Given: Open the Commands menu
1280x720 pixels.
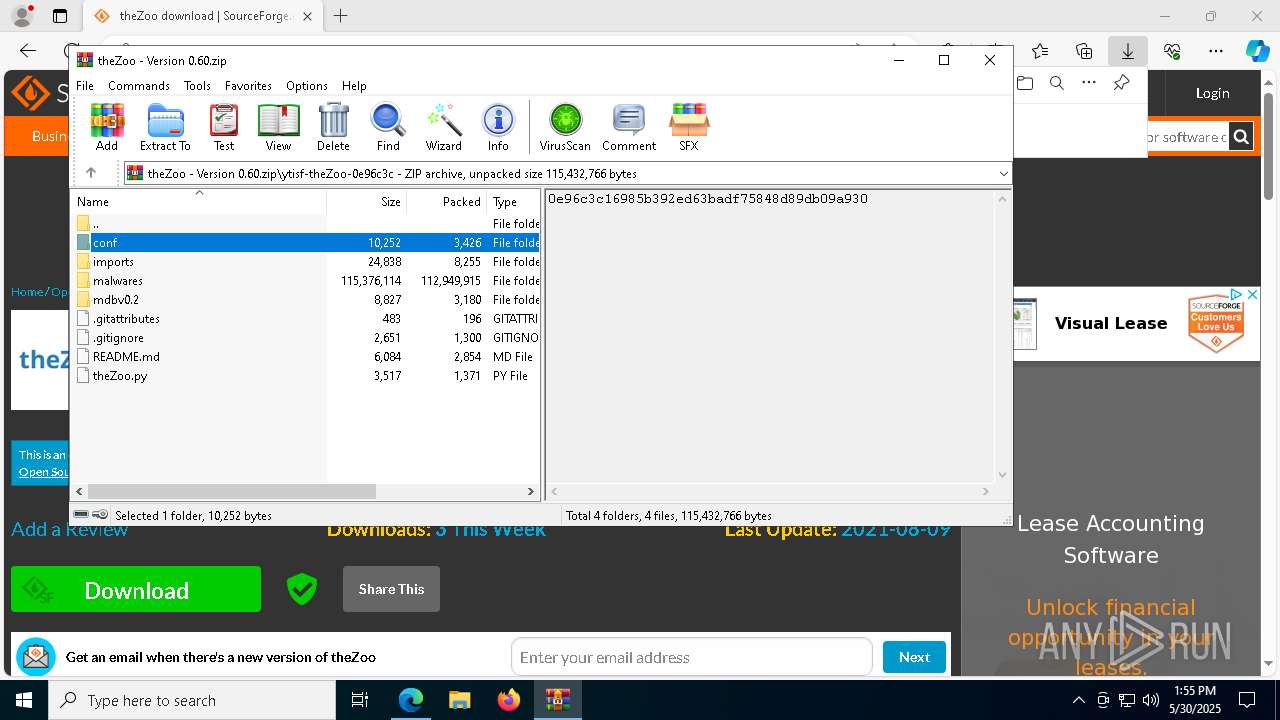Looking at the screenshot, I should click(x=139, y=86).
